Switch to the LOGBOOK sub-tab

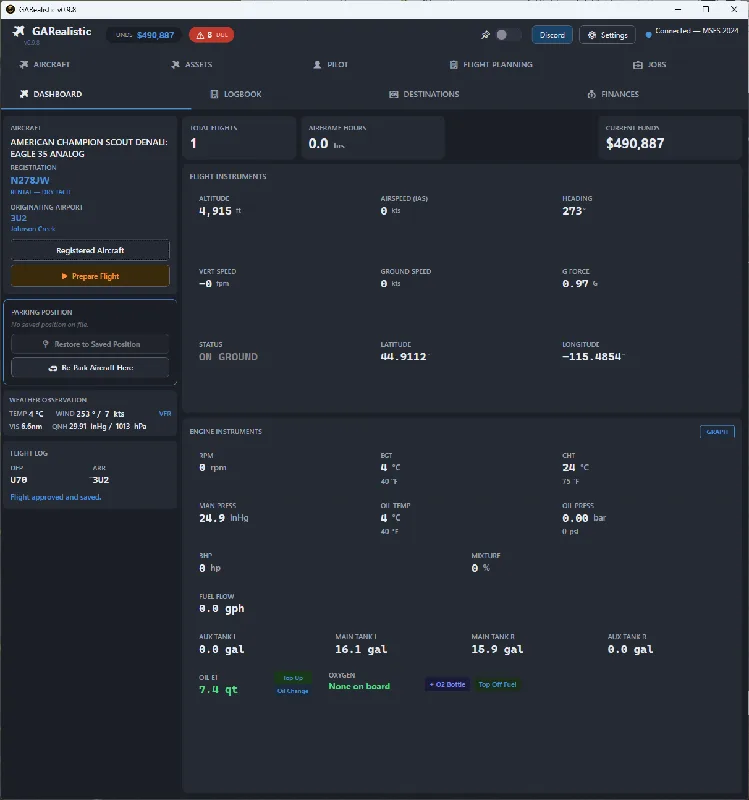pyautogui.click(x=236, y=94)
